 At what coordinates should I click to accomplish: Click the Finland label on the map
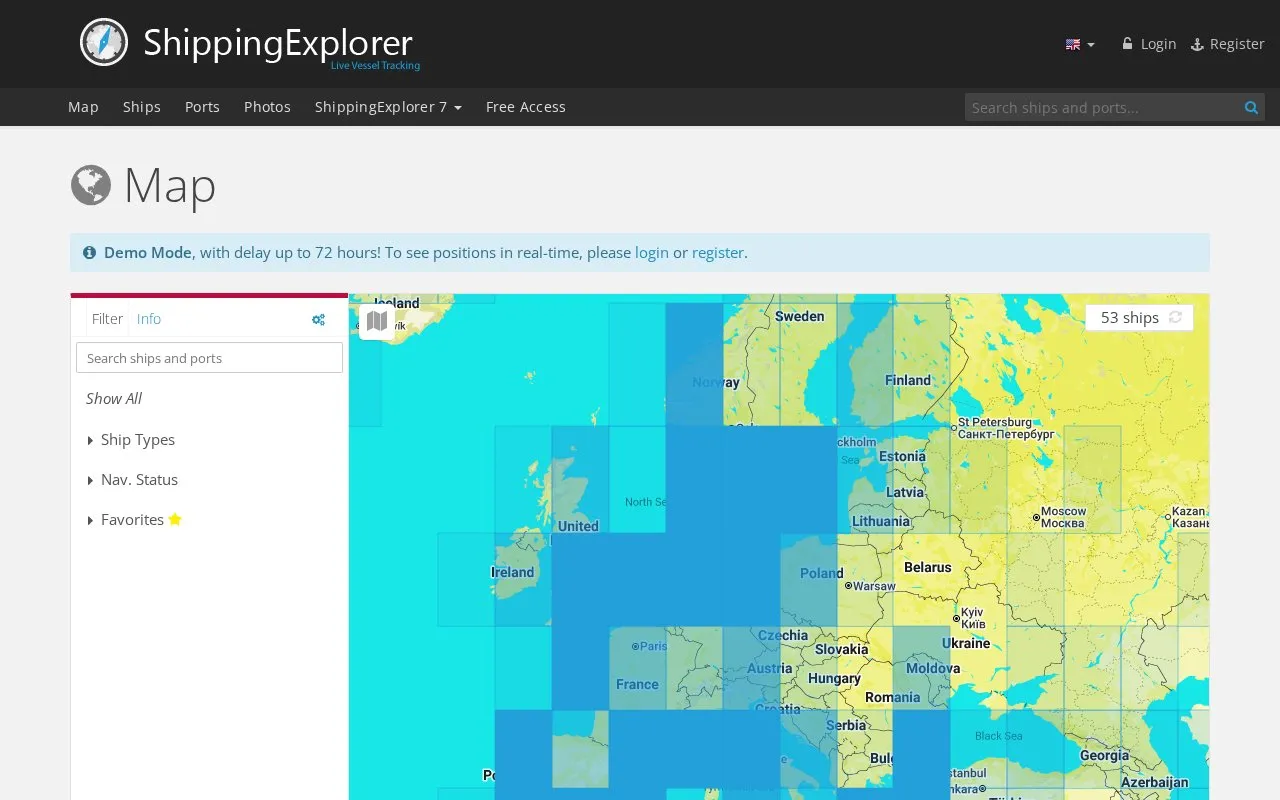coord(908,380)
